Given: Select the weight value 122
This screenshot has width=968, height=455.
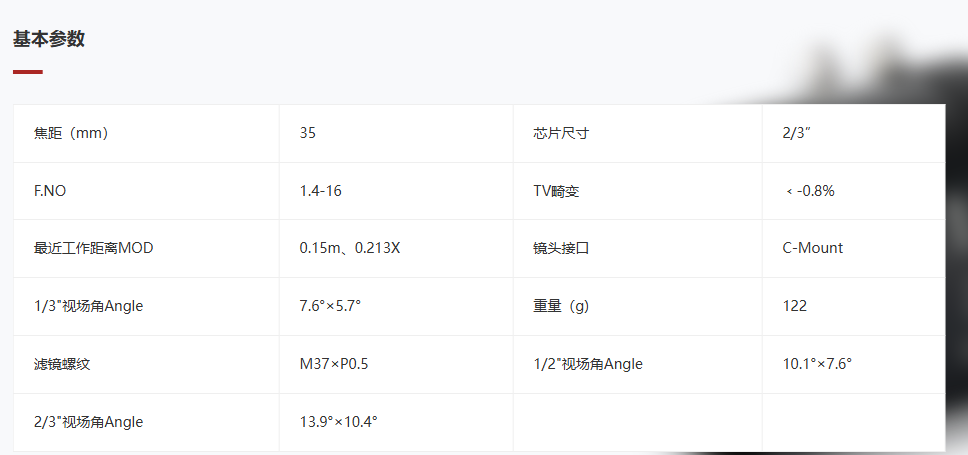Looking at the screenshot, I should tap(795, 306).
